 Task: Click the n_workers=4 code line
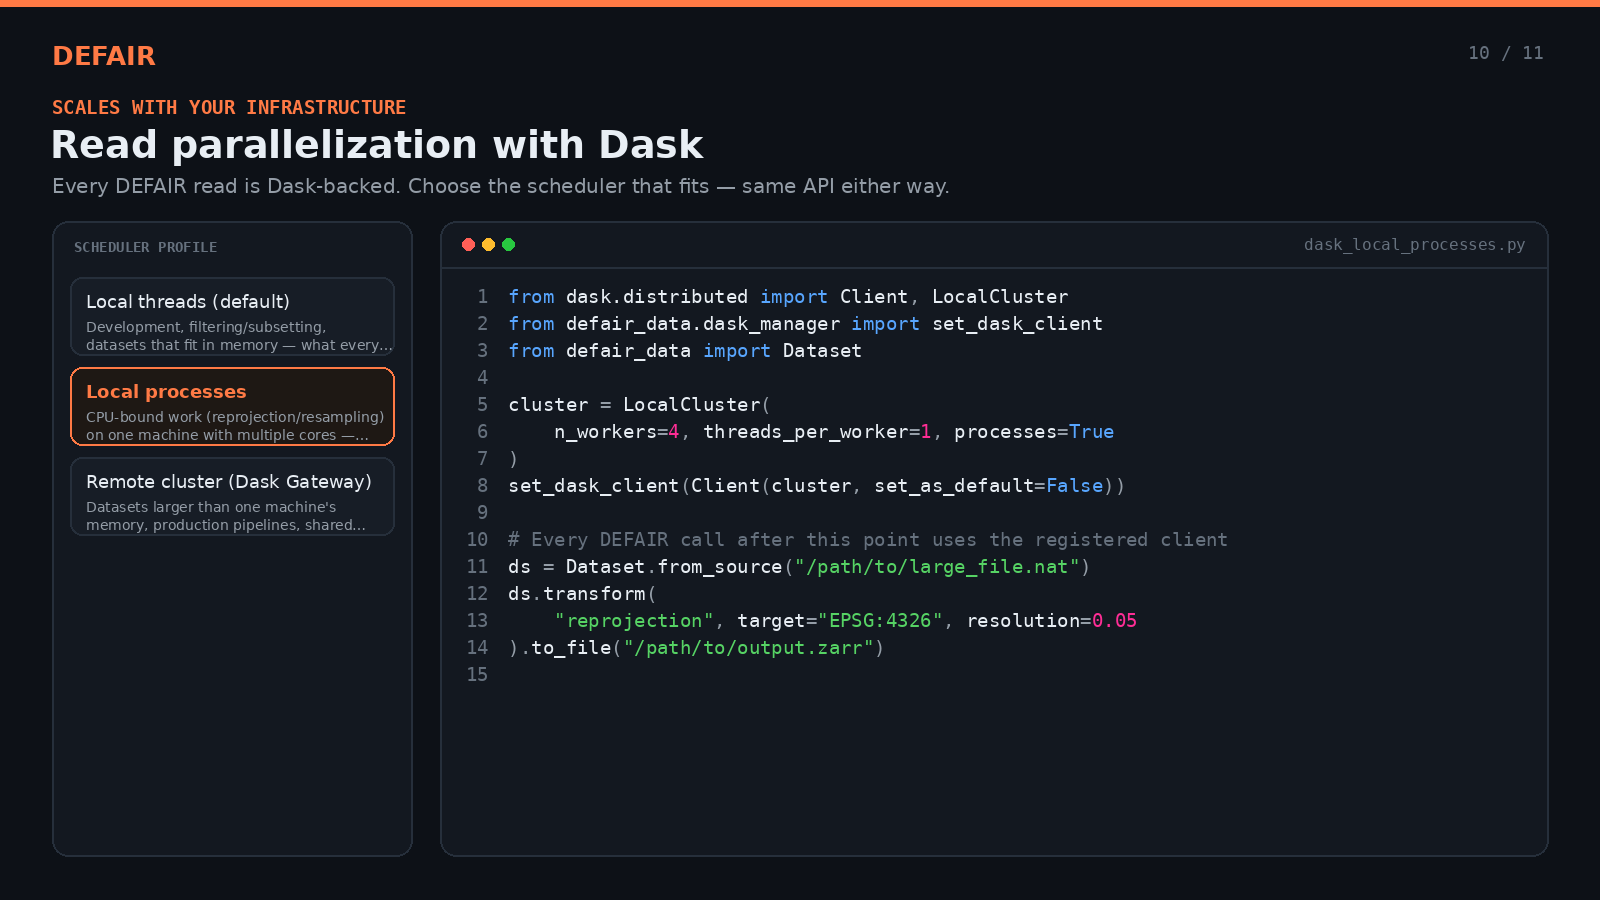[x=834, y=432]
